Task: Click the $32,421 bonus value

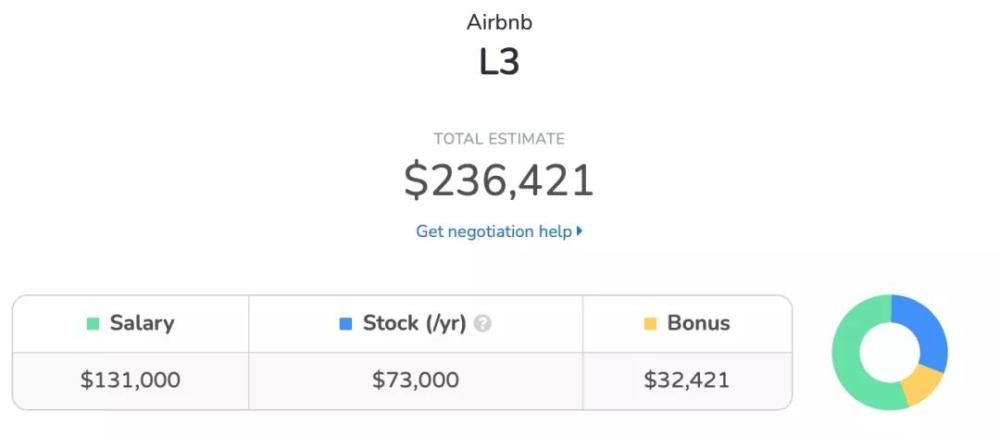Action: coord(686,380)
